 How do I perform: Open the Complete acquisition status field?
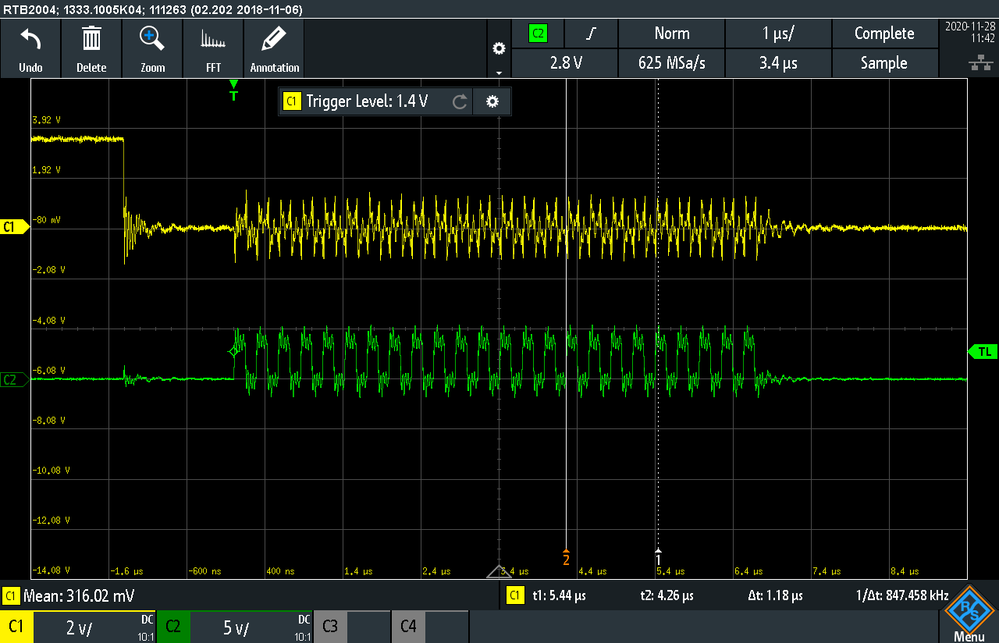pyautogui.click(x=884, y=33)
